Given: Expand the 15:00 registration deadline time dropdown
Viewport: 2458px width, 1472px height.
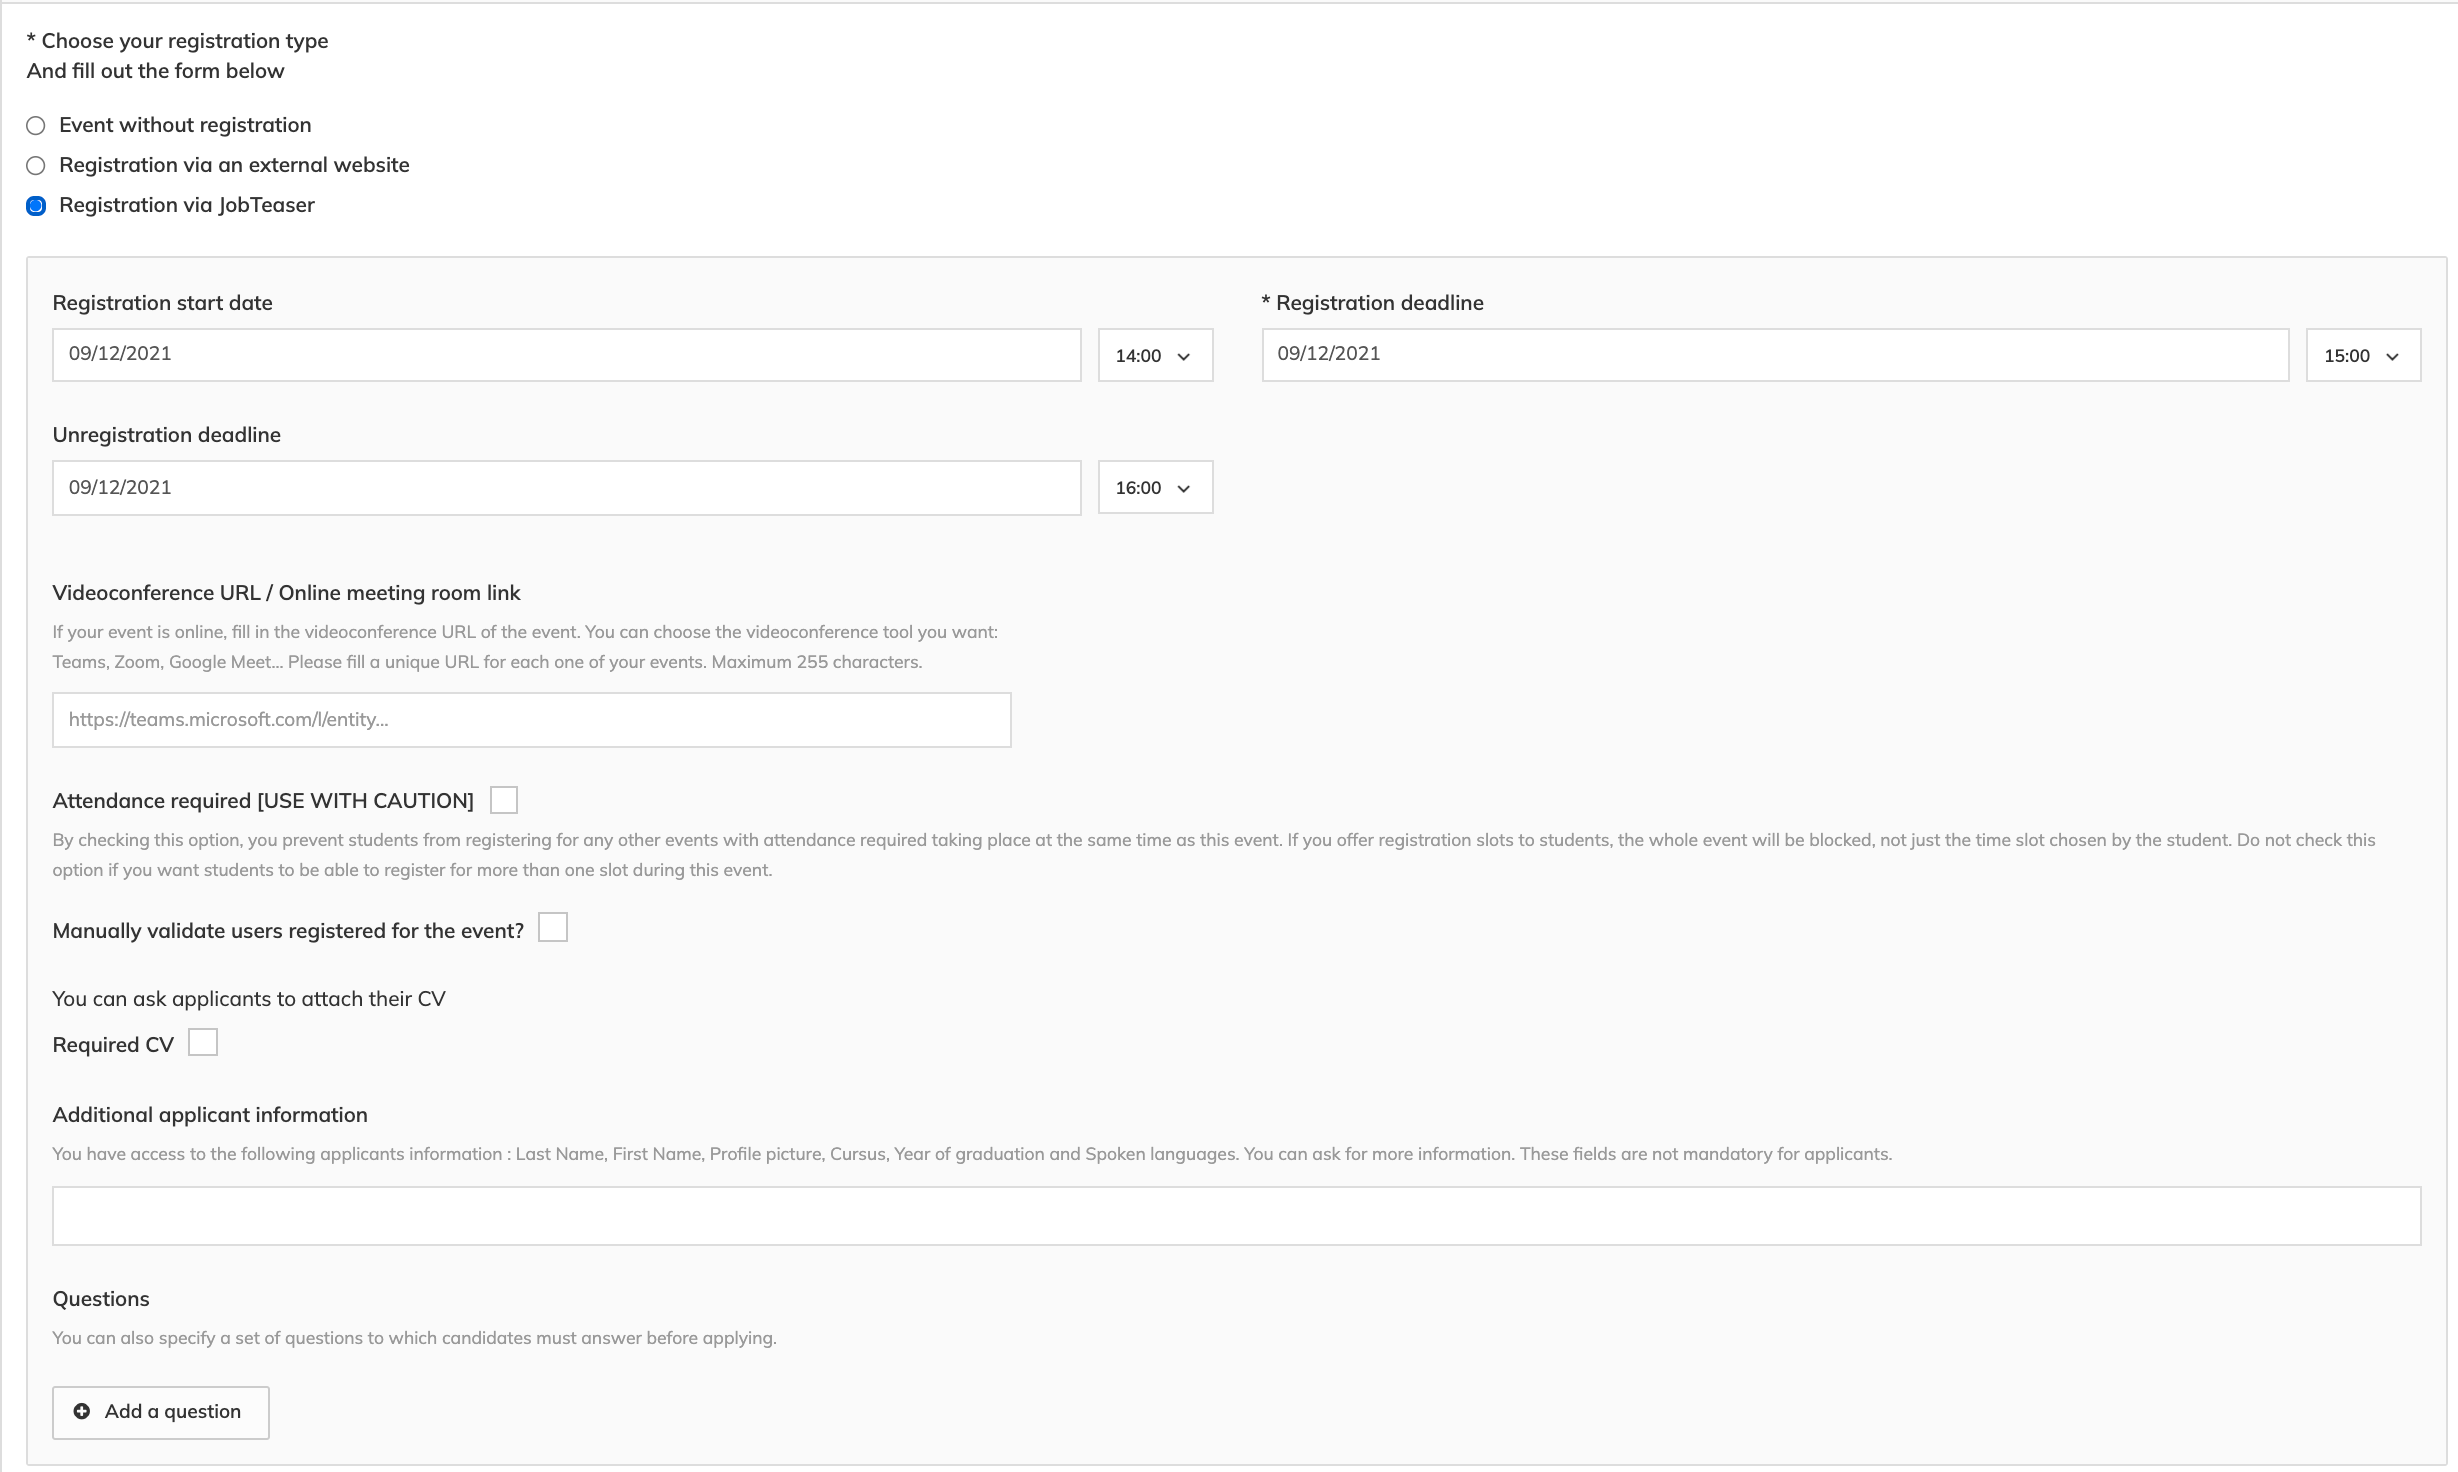Looking at the screenshot, I should click(2362, 356).
